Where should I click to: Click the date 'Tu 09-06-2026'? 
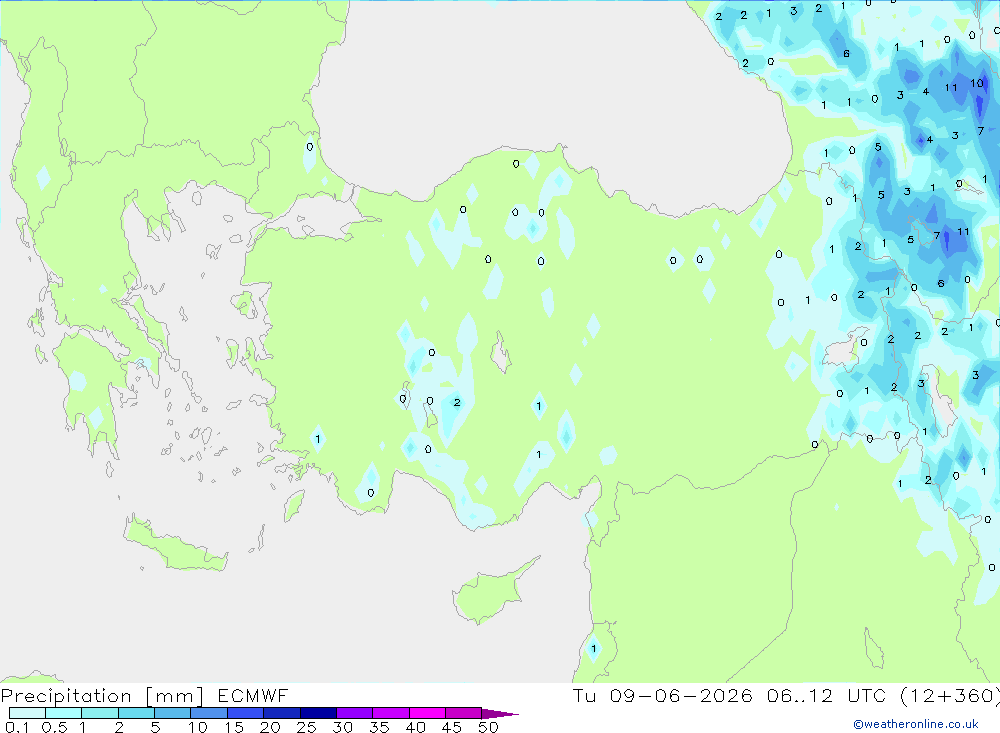pos(663,695)
